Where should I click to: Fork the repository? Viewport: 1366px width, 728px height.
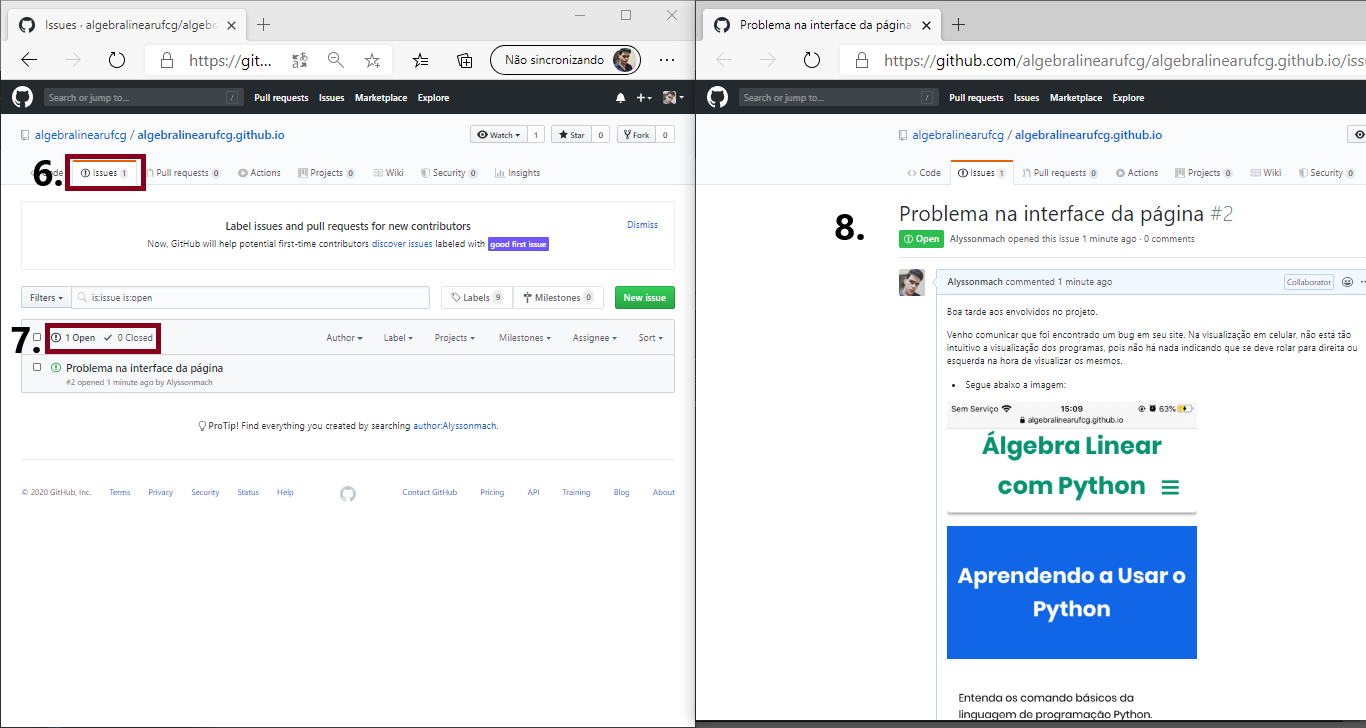pyautogui.click(x=635, y=135)
